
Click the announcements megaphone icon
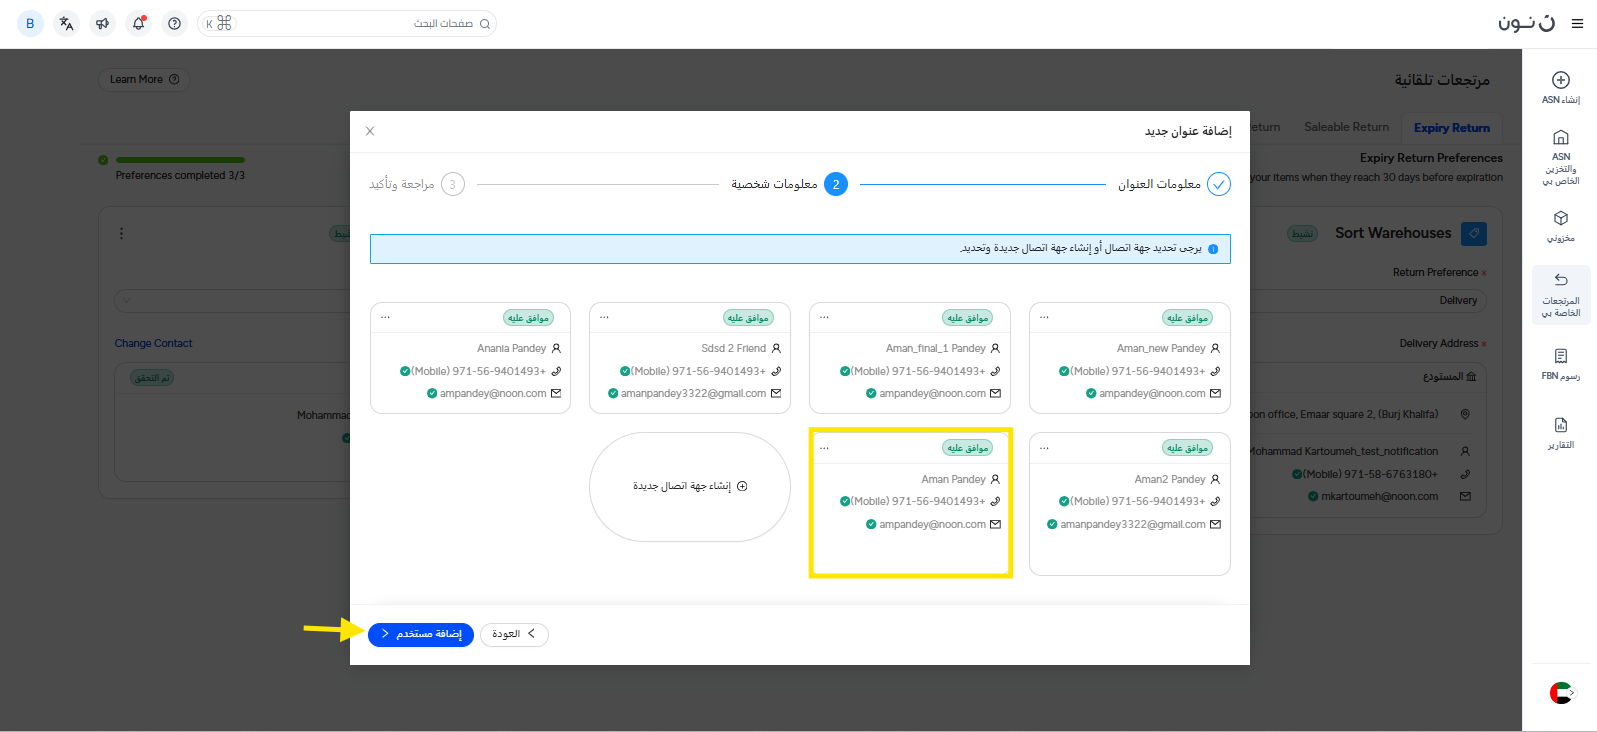[x=102, y=23]
